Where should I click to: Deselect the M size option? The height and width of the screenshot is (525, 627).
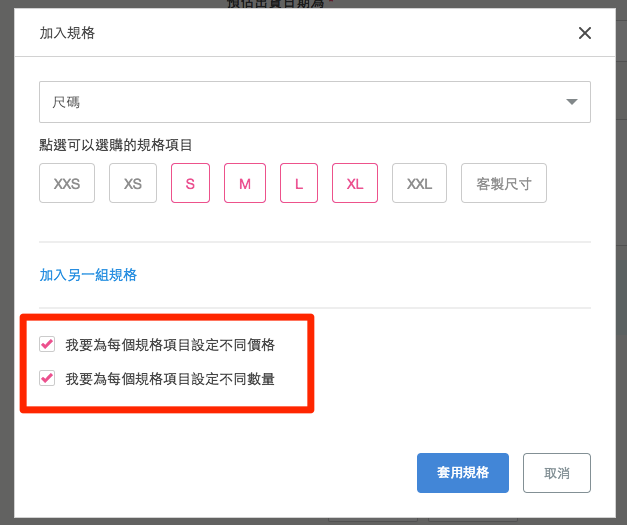245,183
